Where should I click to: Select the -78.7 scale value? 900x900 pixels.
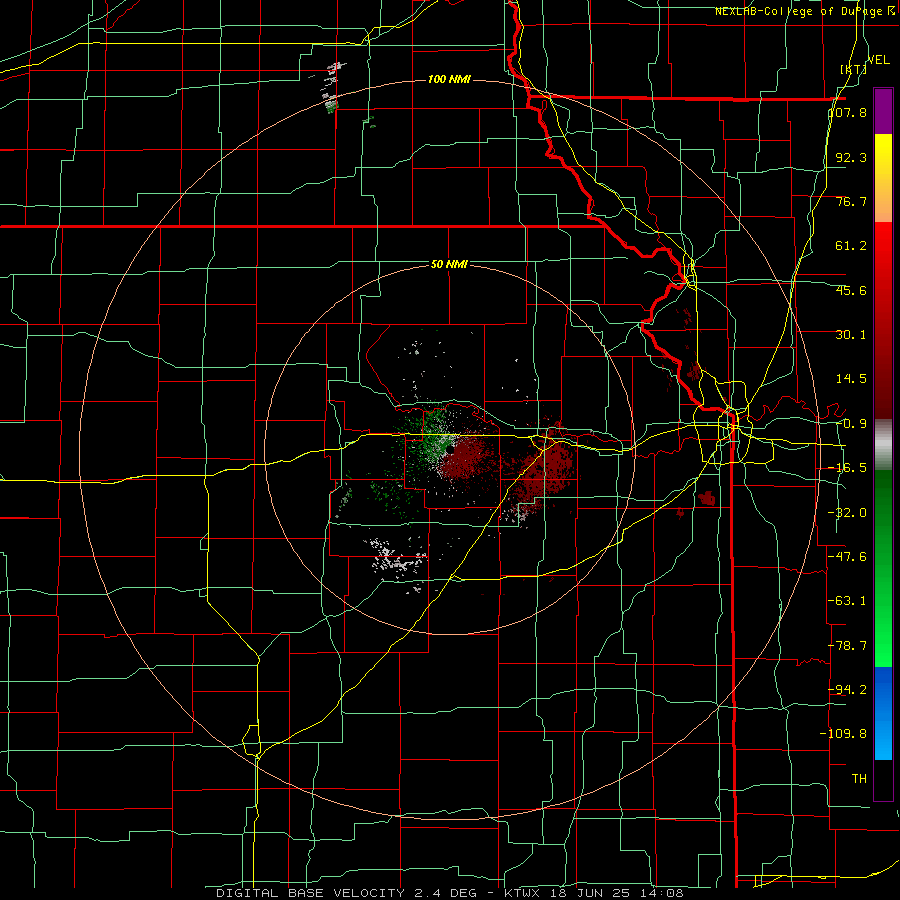[848, 646]
